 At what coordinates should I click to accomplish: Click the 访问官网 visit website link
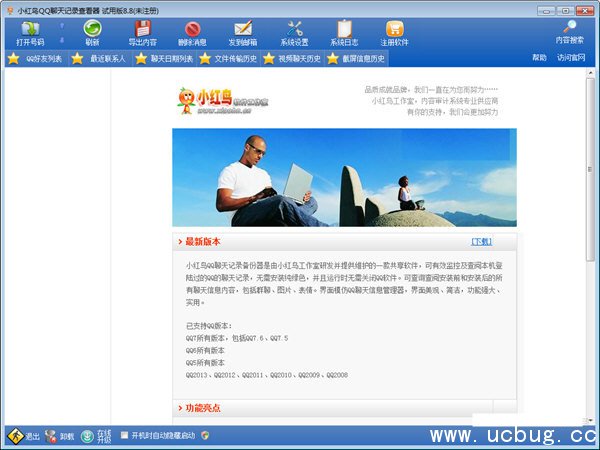point(571,58)
